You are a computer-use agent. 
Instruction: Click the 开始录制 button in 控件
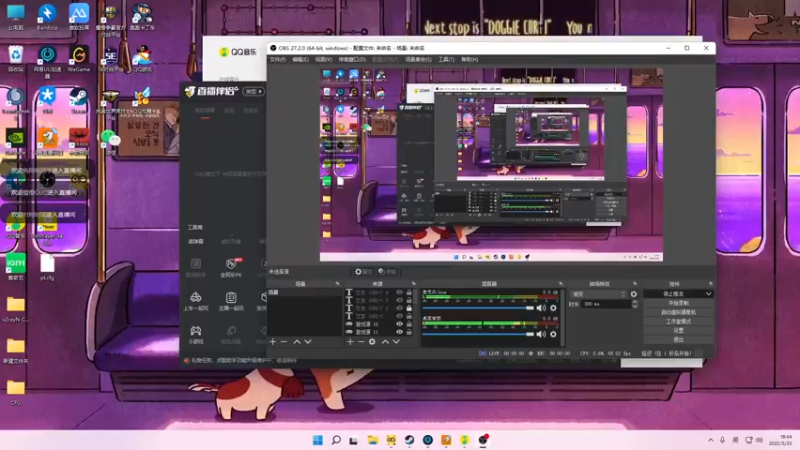(678, 303)
